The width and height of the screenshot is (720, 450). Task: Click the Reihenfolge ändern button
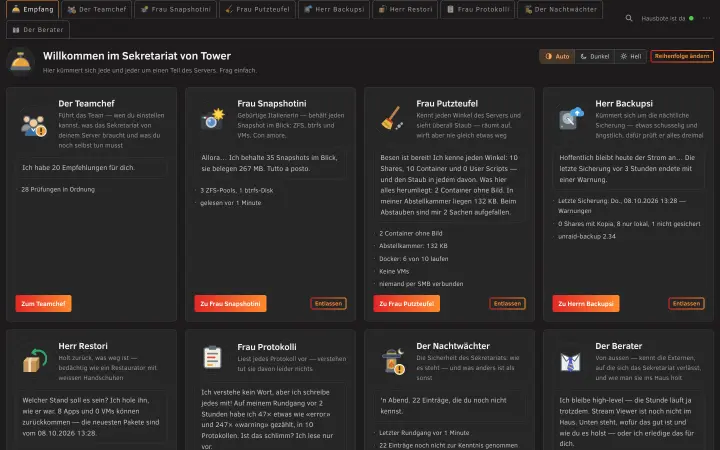click(x=682, y=56)
